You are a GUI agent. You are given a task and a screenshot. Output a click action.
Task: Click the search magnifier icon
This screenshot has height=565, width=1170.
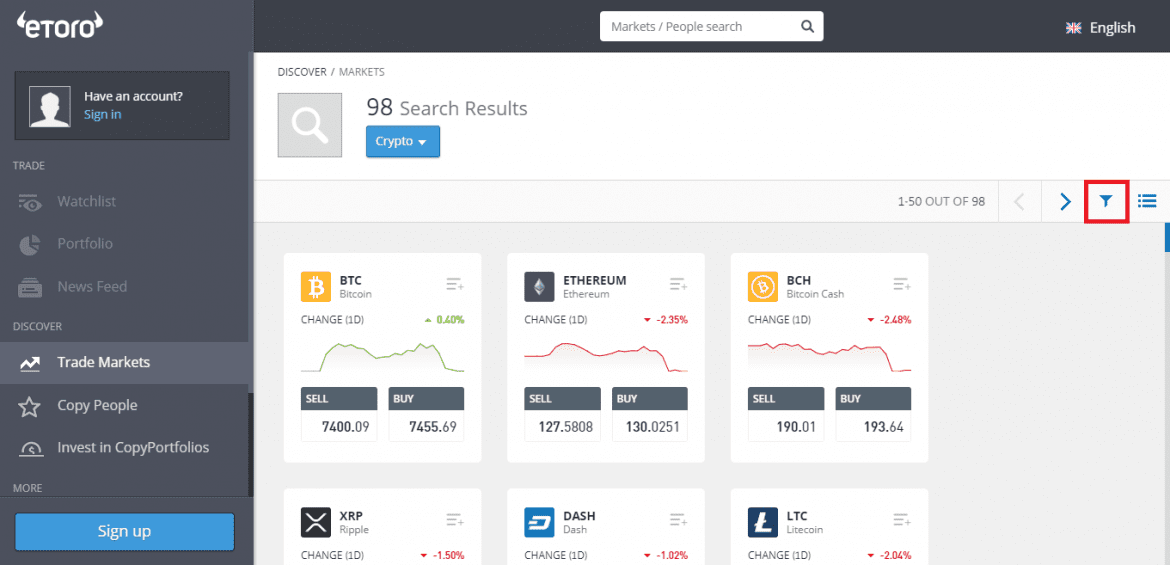pyautogui.click(x=807, y=27)
